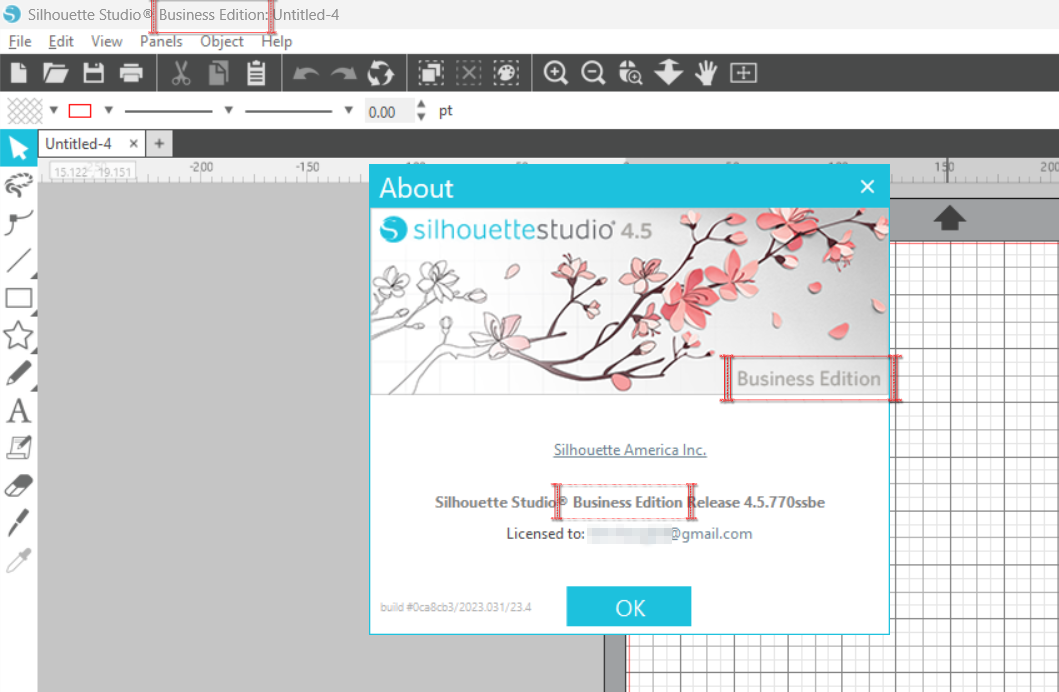Open the Help menu
This screenshot has width=1059, height=692.
click(x=276, y=41)
